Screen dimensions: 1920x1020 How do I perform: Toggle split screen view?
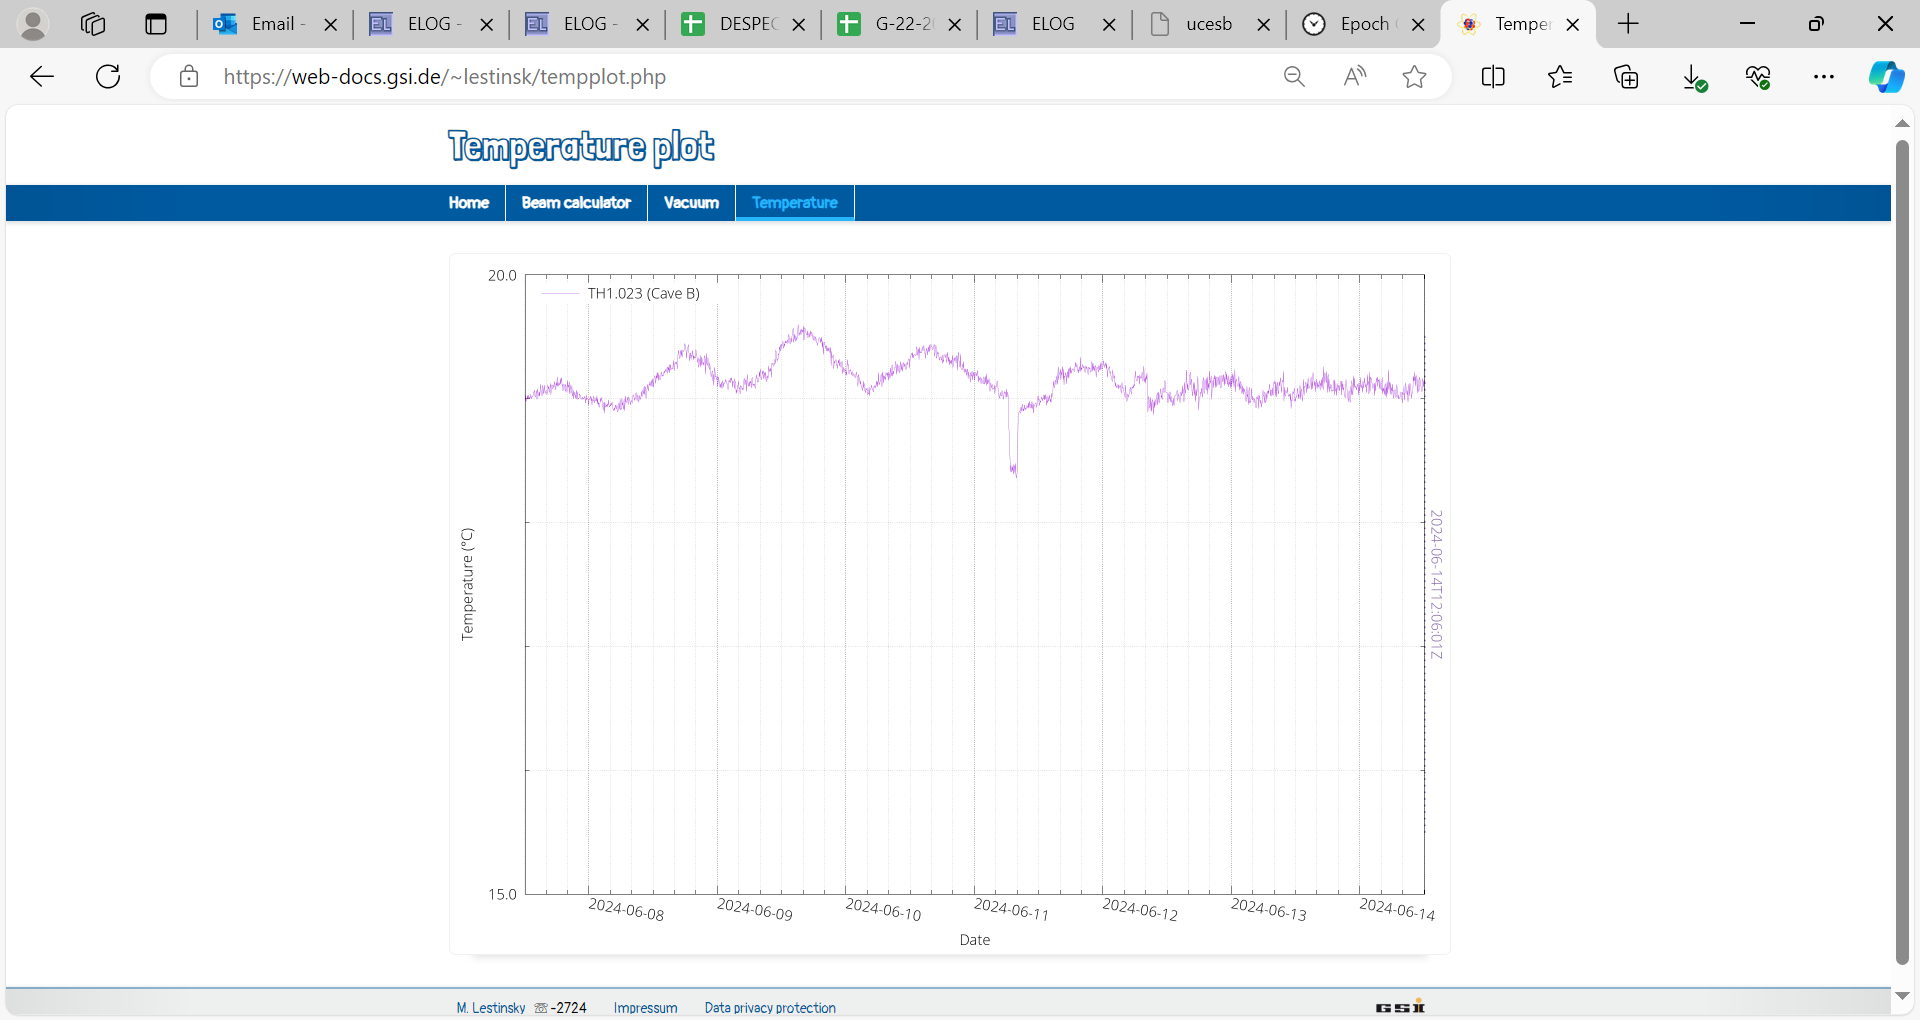[1493, 77]
